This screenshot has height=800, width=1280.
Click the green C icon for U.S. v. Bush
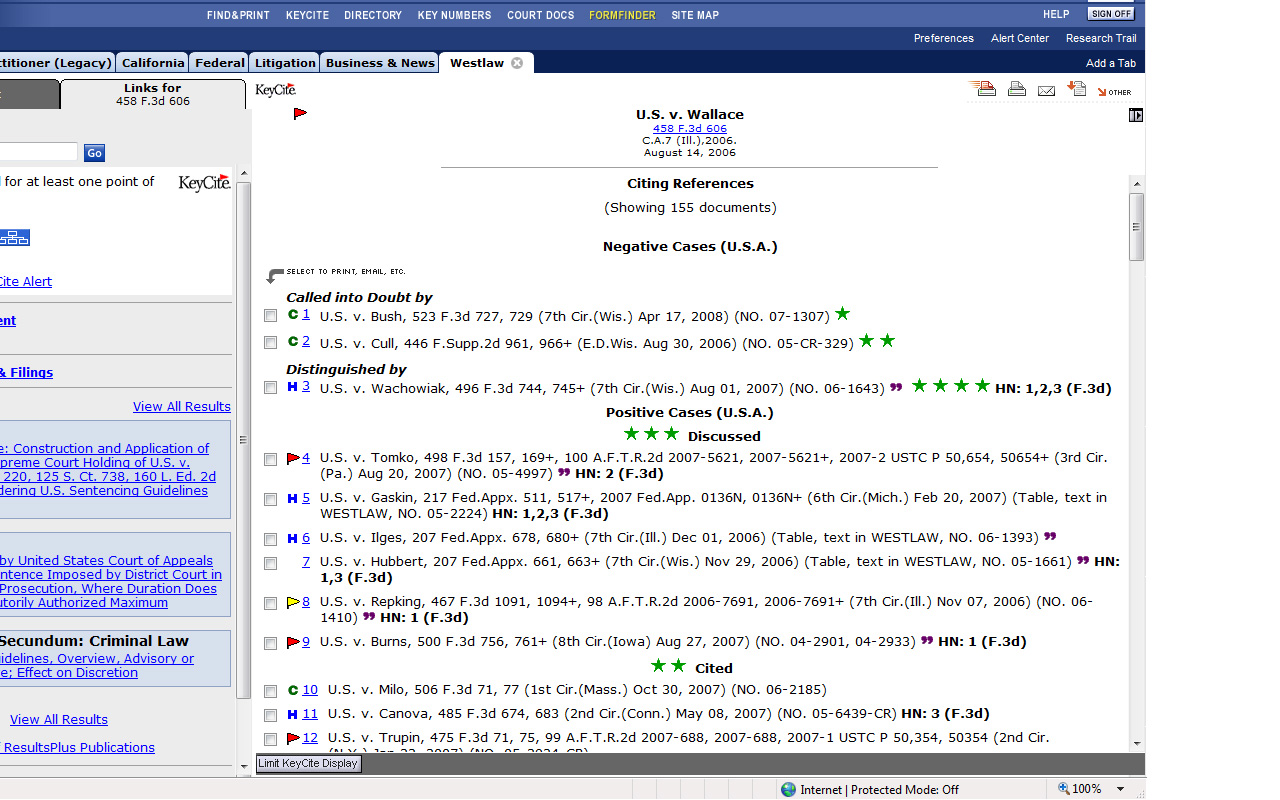click(293, 314)
